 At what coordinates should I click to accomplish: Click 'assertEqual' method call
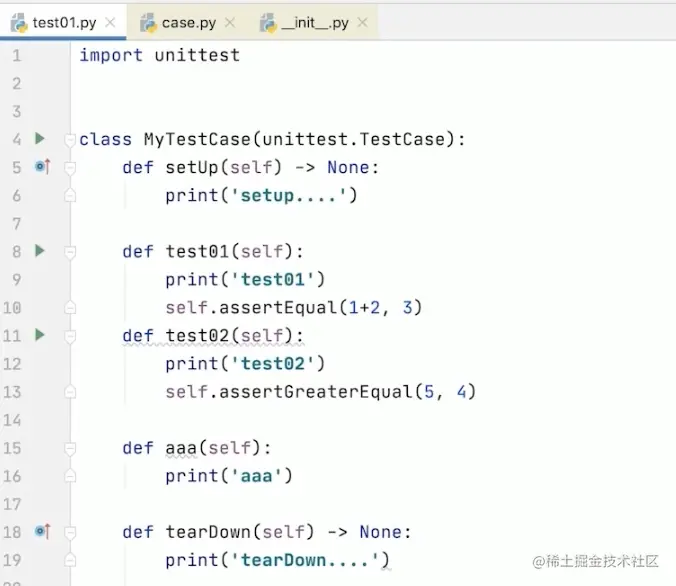coord(278,307)
